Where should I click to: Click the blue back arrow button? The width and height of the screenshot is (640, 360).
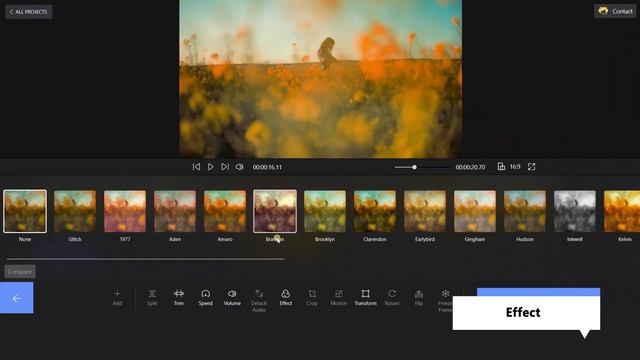17,298
